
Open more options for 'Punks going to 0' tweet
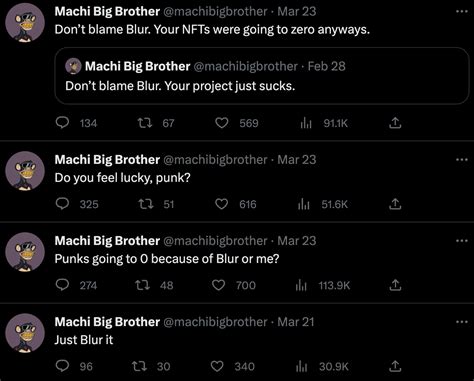click(x=462, y=241)
